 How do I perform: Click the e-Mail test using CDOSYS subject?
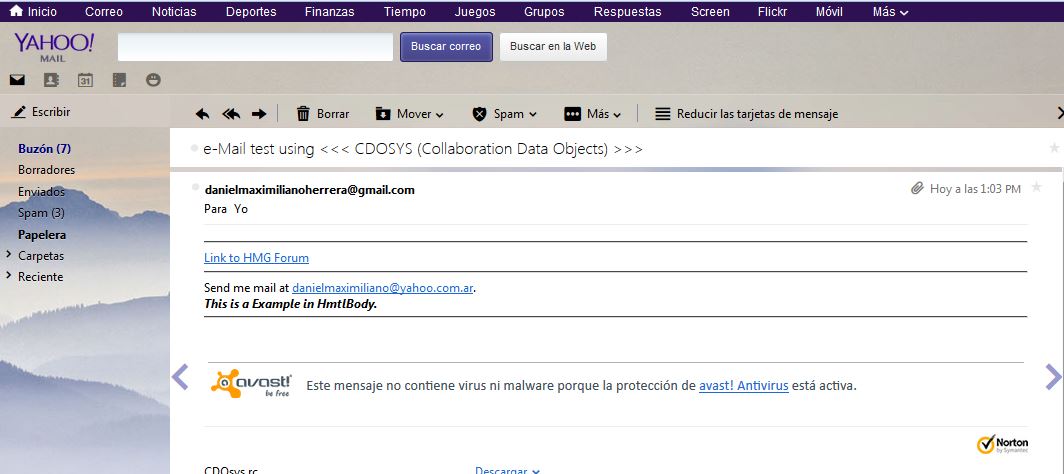[423, 149]
